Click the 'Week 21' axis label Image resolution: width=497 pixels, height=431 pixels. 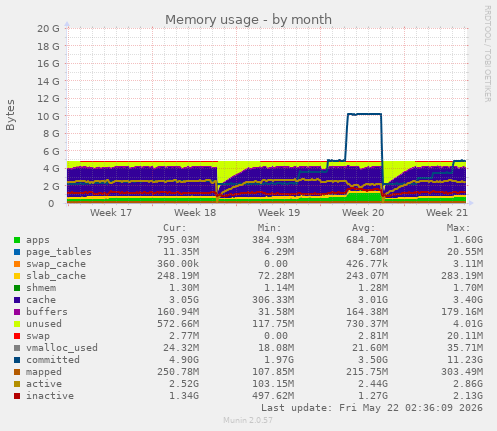447,213
